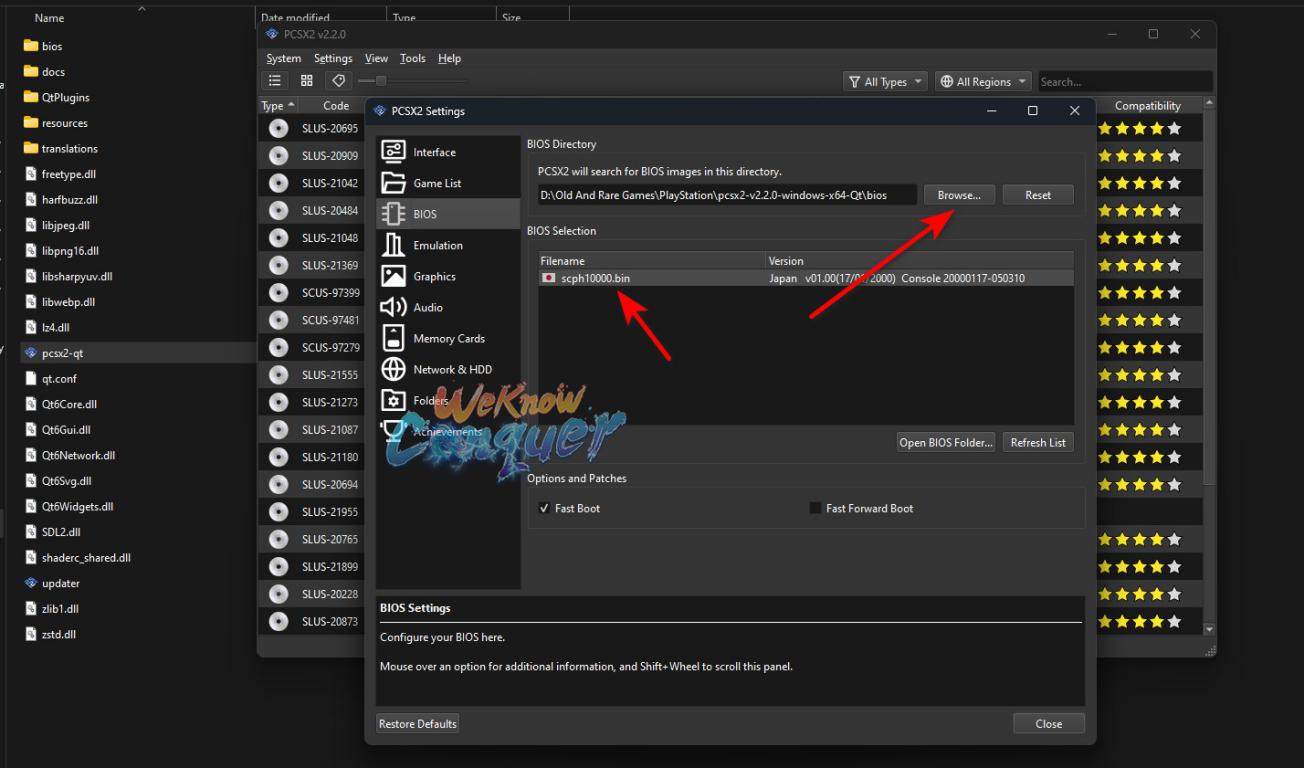Click disc icon for SLUS-21042 row
Image resolution: width=1304 pixels, height=768 pixels.
tap(278, 183)
